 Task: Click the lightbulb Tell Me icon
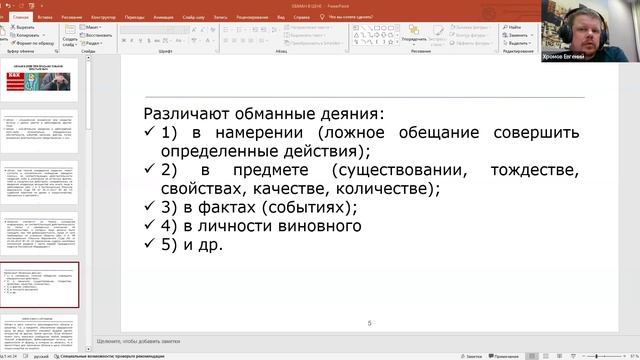[x=322, y=17]
